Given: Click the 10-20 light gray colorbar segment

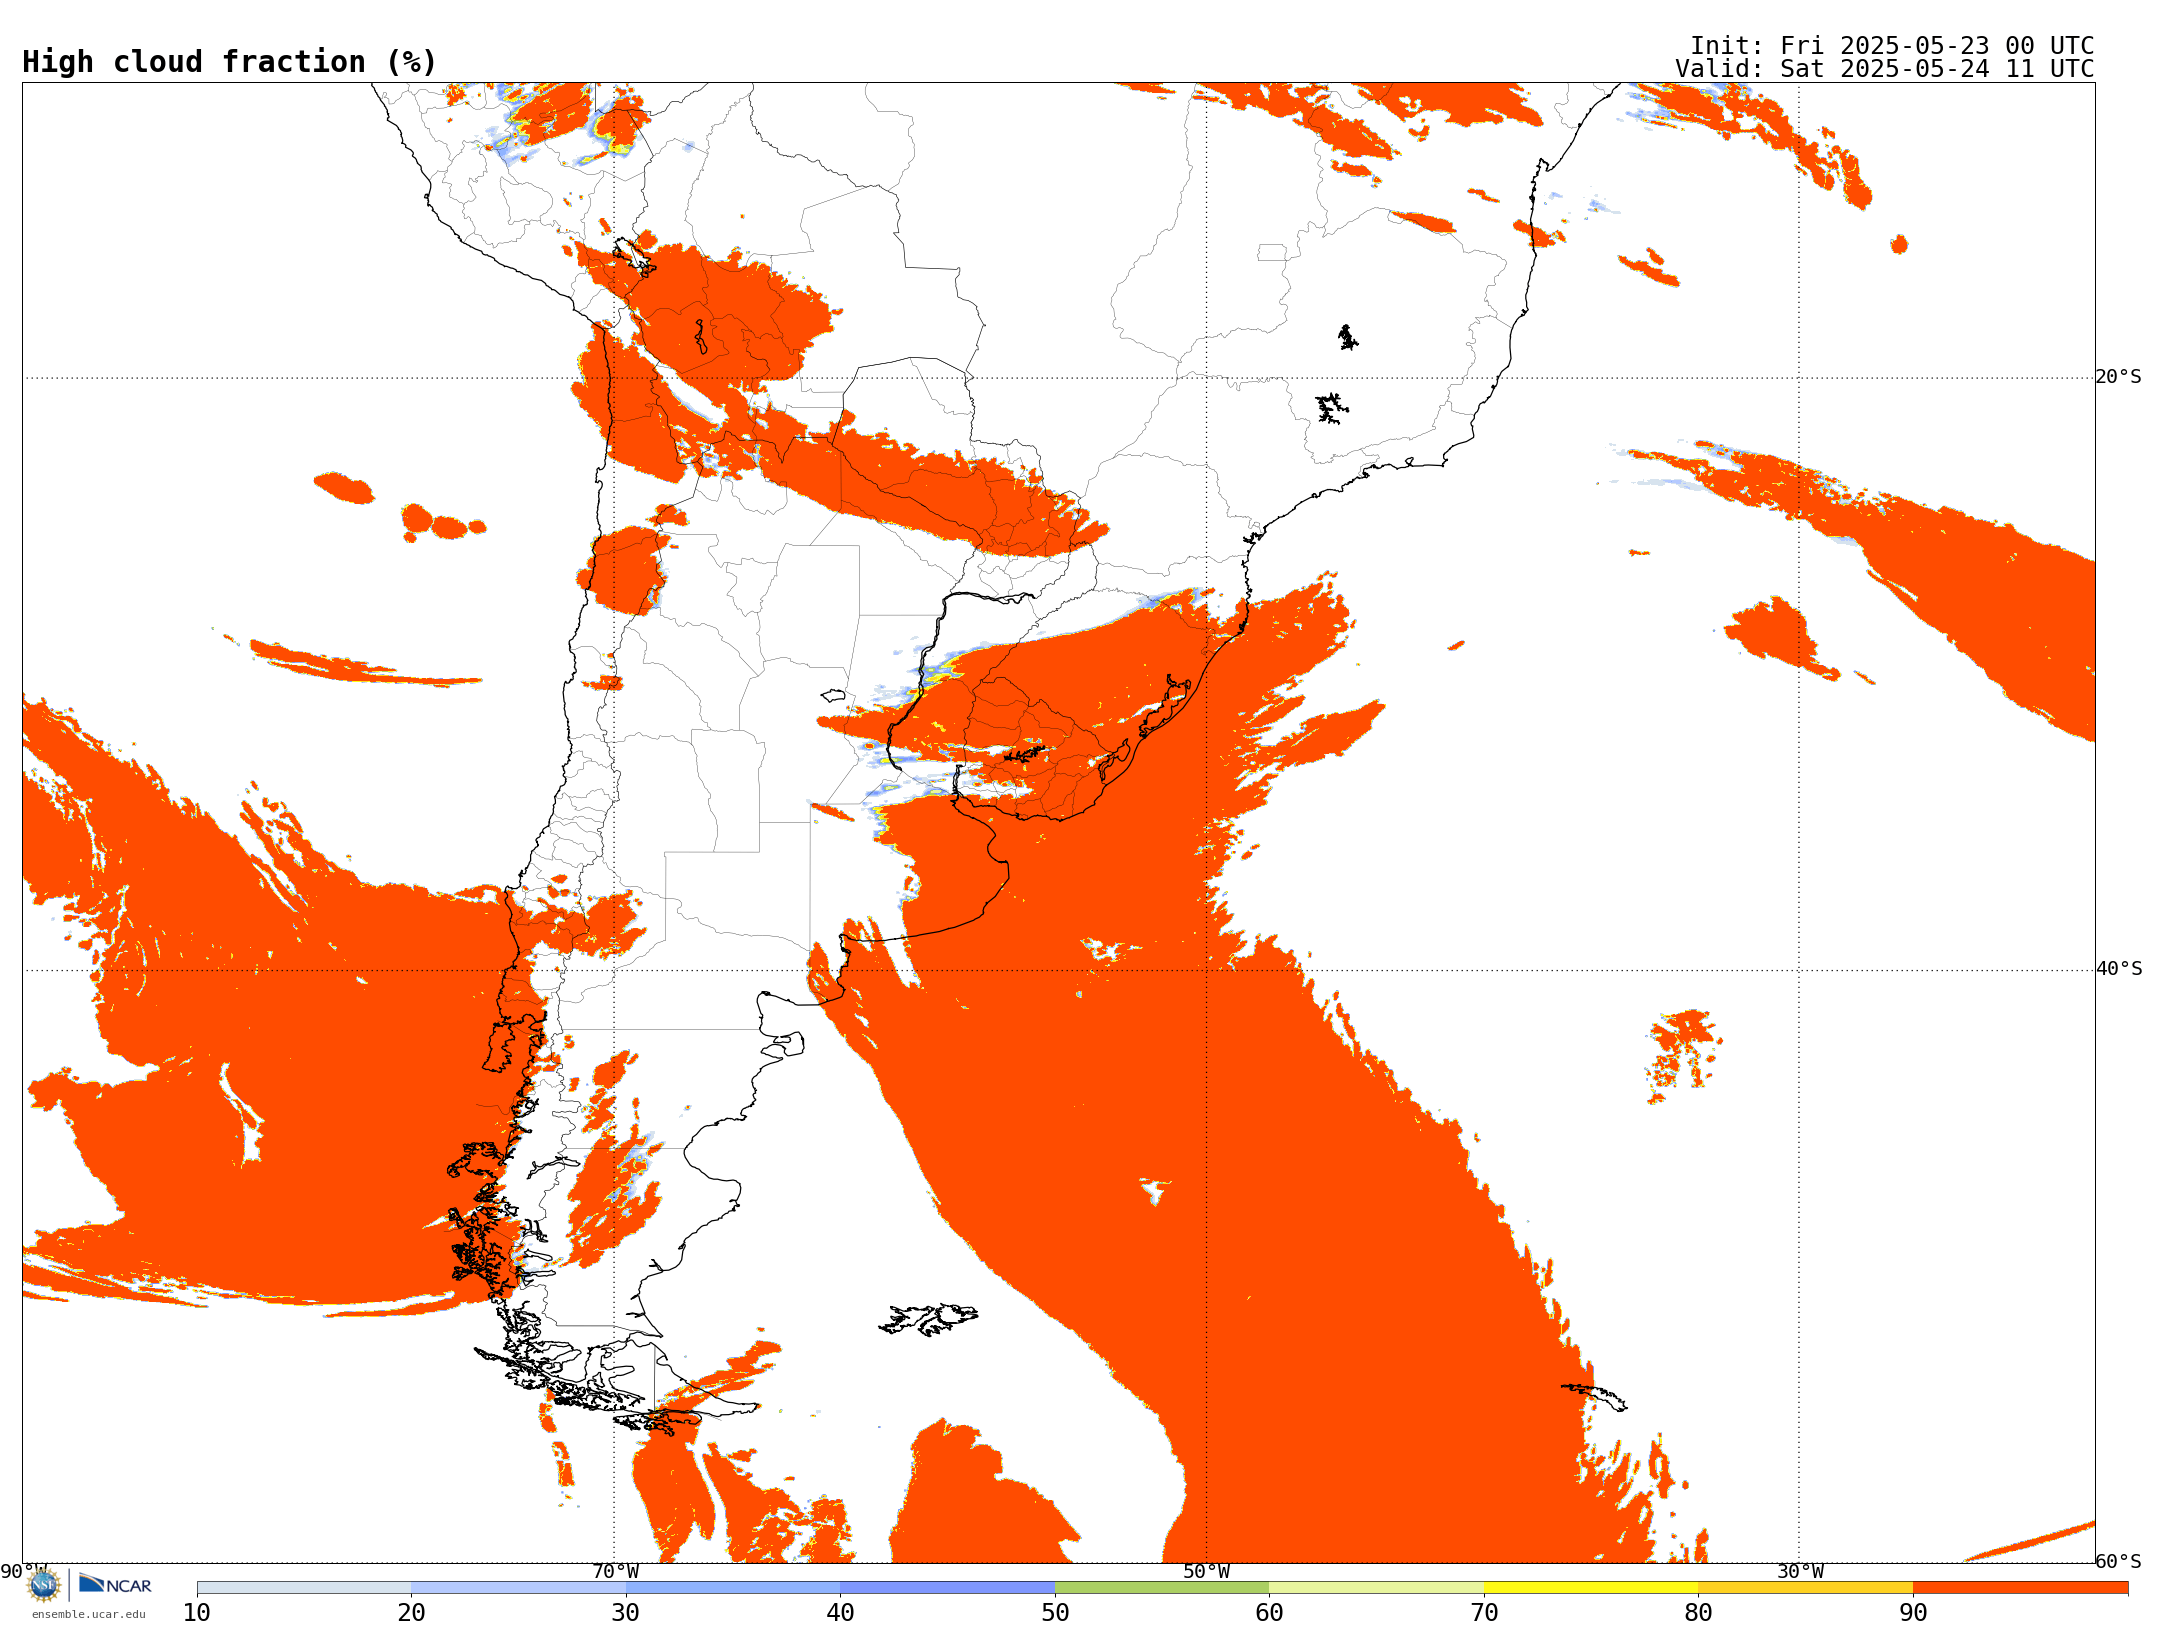Looking at the screenshot, I should coord(304,1588).
